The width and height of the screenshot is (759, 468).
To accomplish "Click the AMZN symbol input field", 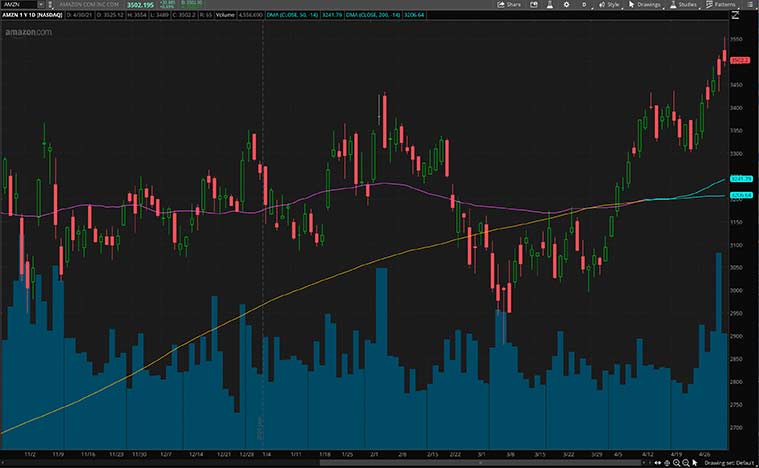I will (16, 5).
